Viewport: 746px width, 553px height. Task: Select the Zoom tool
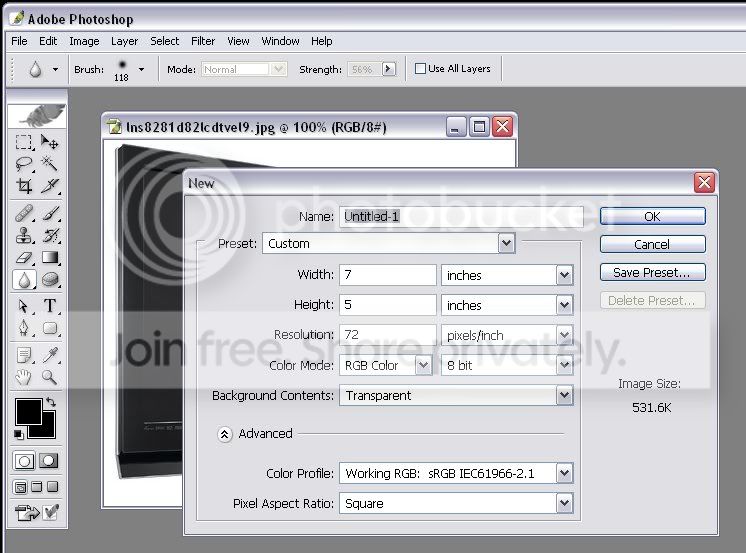pyautogui.click(x=49, y=377)
